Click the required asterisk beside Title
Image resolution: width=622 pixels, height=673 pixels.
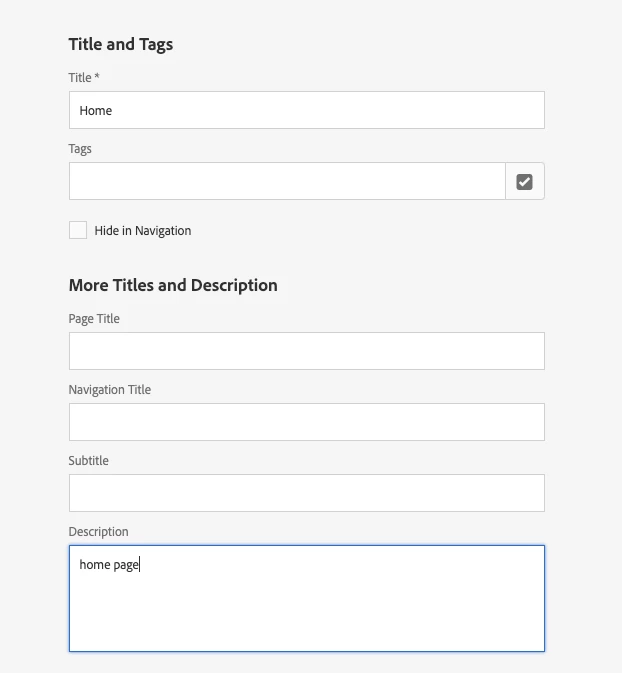(x=97, y=77)
